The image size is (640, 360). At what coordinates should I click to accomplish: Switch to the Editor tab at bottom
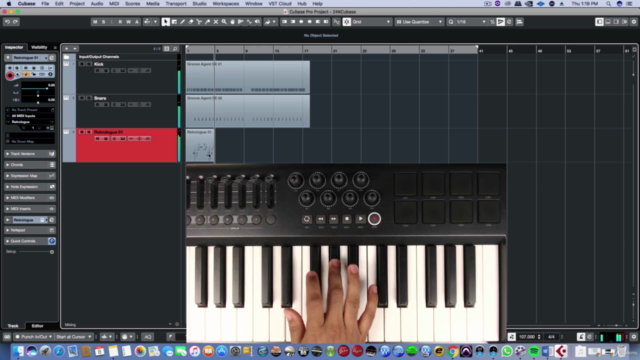click(38, 326)
